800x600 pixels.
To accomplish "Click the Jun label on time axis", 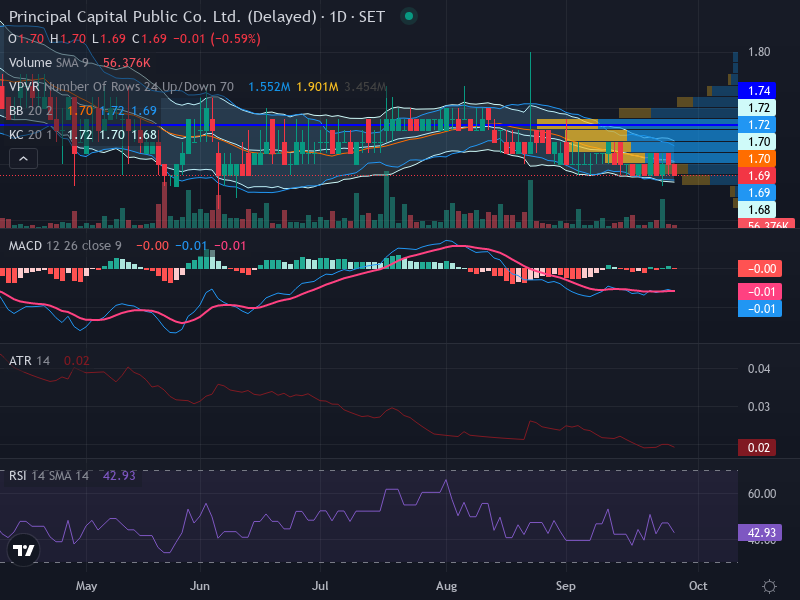I will [200, 586].
